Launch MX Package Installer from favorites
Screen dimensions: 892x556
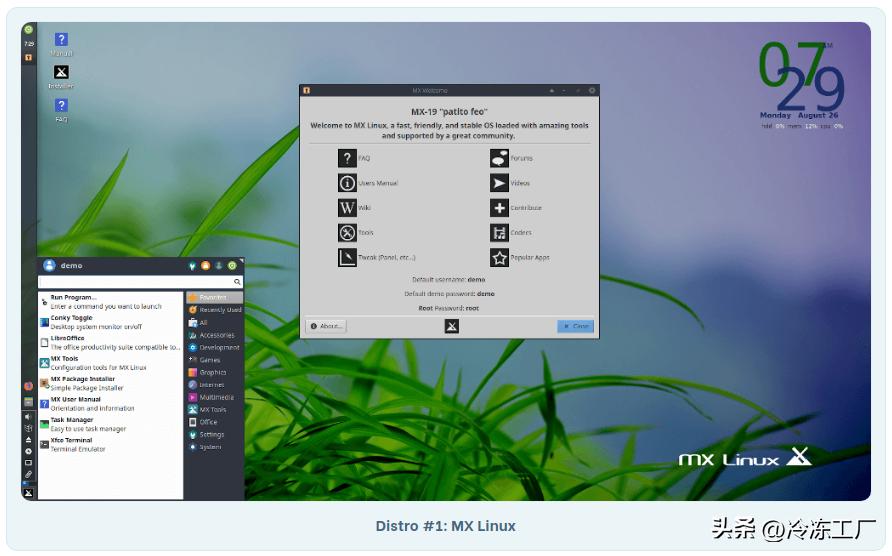111,384
